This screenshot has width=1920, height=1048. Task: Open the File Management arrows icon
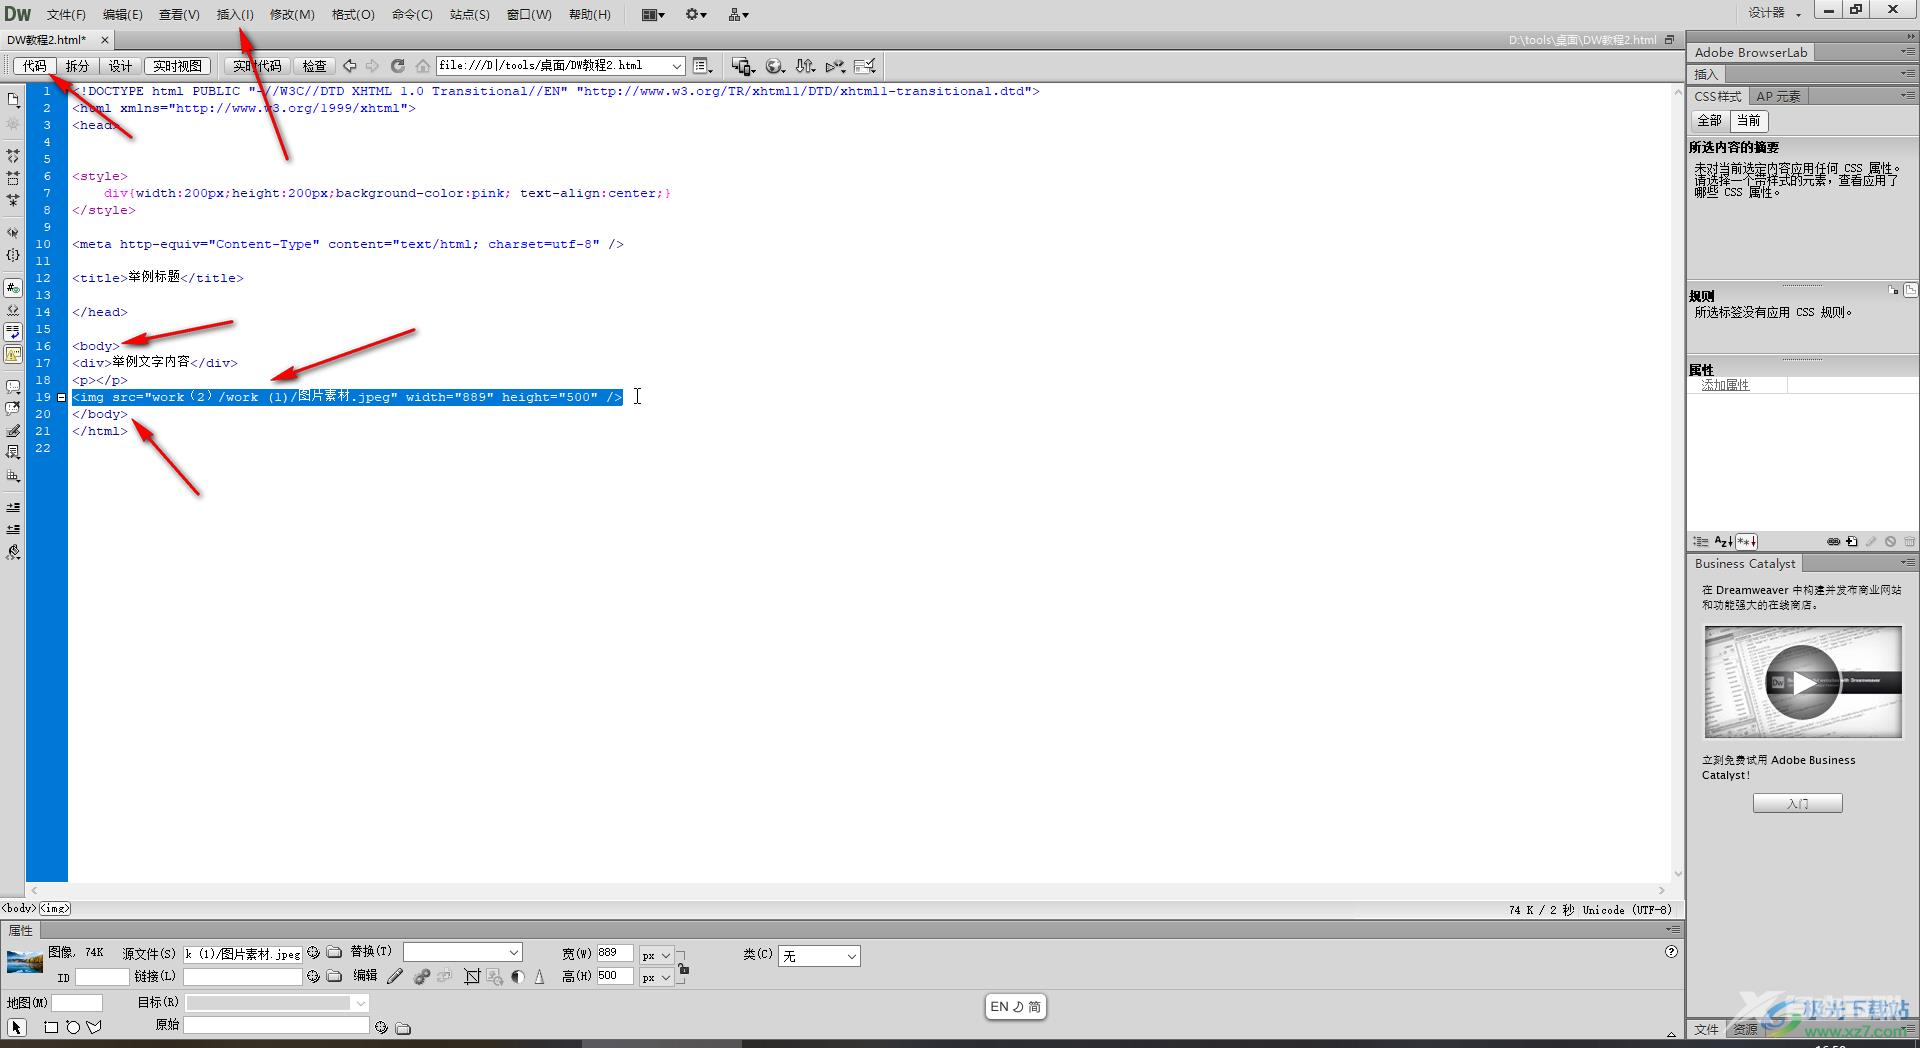coord(805,66)
